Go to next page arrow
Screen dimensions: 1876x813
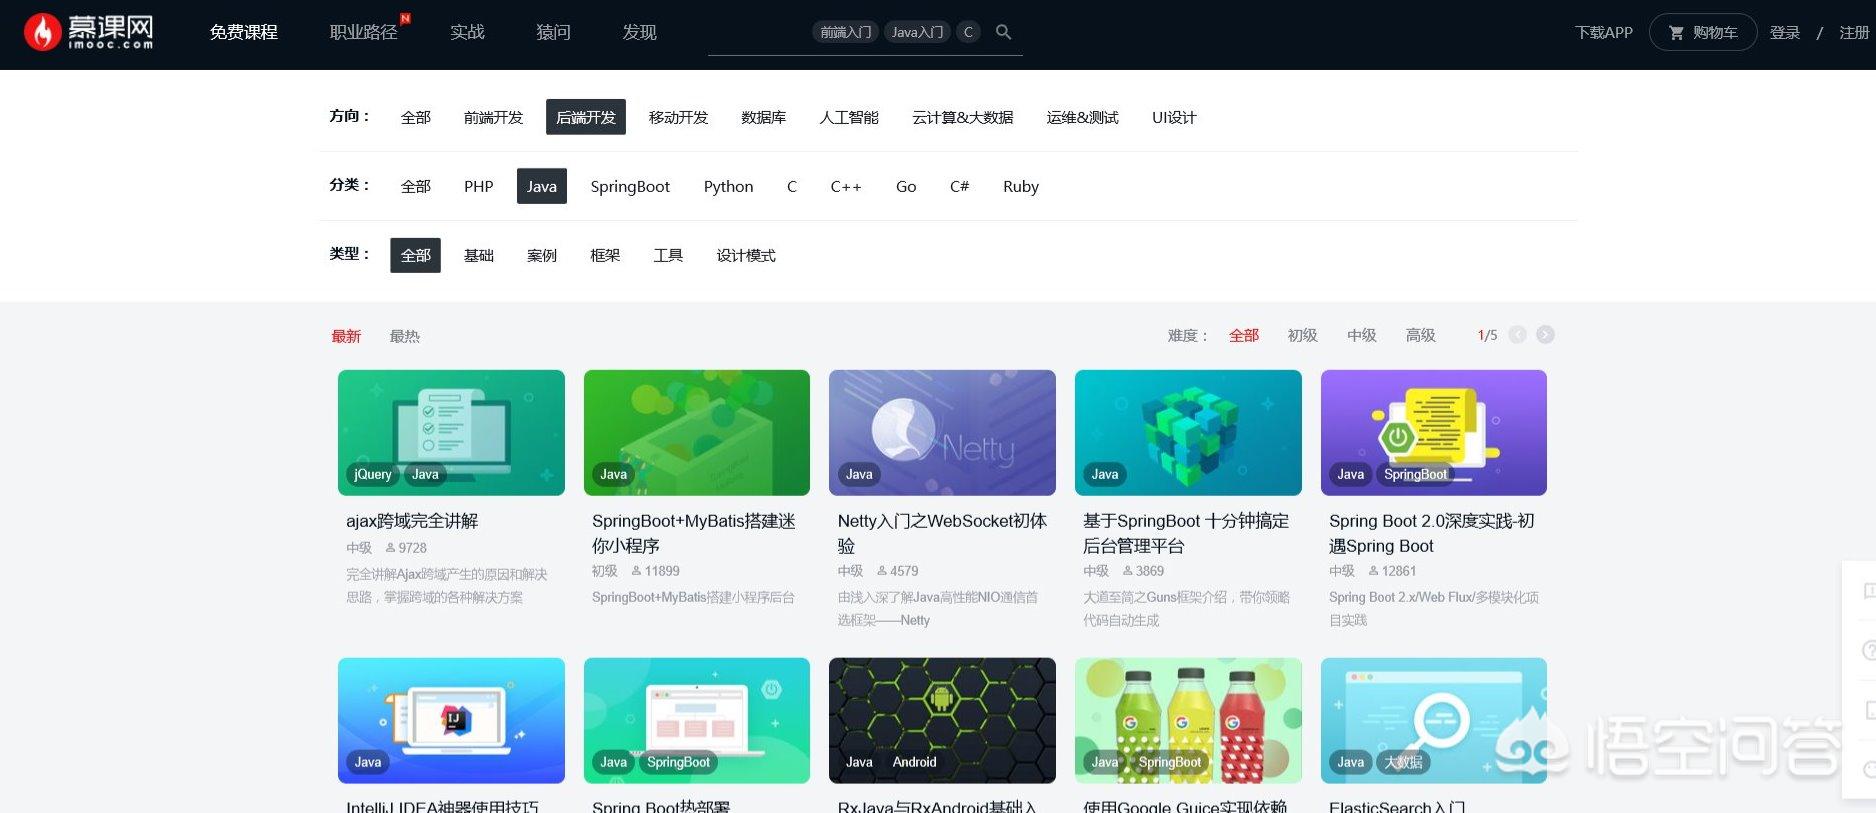coord(1545,335)
